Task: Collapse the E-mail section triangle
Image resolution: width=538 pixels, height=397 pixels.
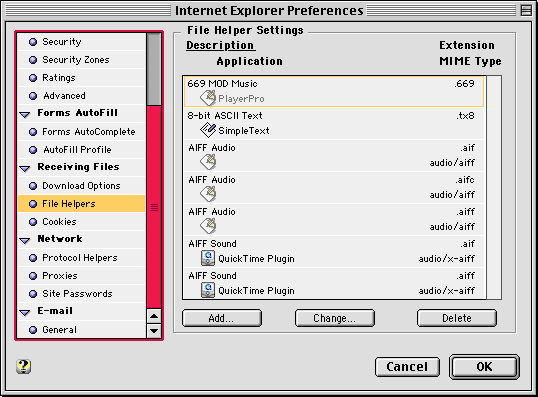Action: (25, 312)
